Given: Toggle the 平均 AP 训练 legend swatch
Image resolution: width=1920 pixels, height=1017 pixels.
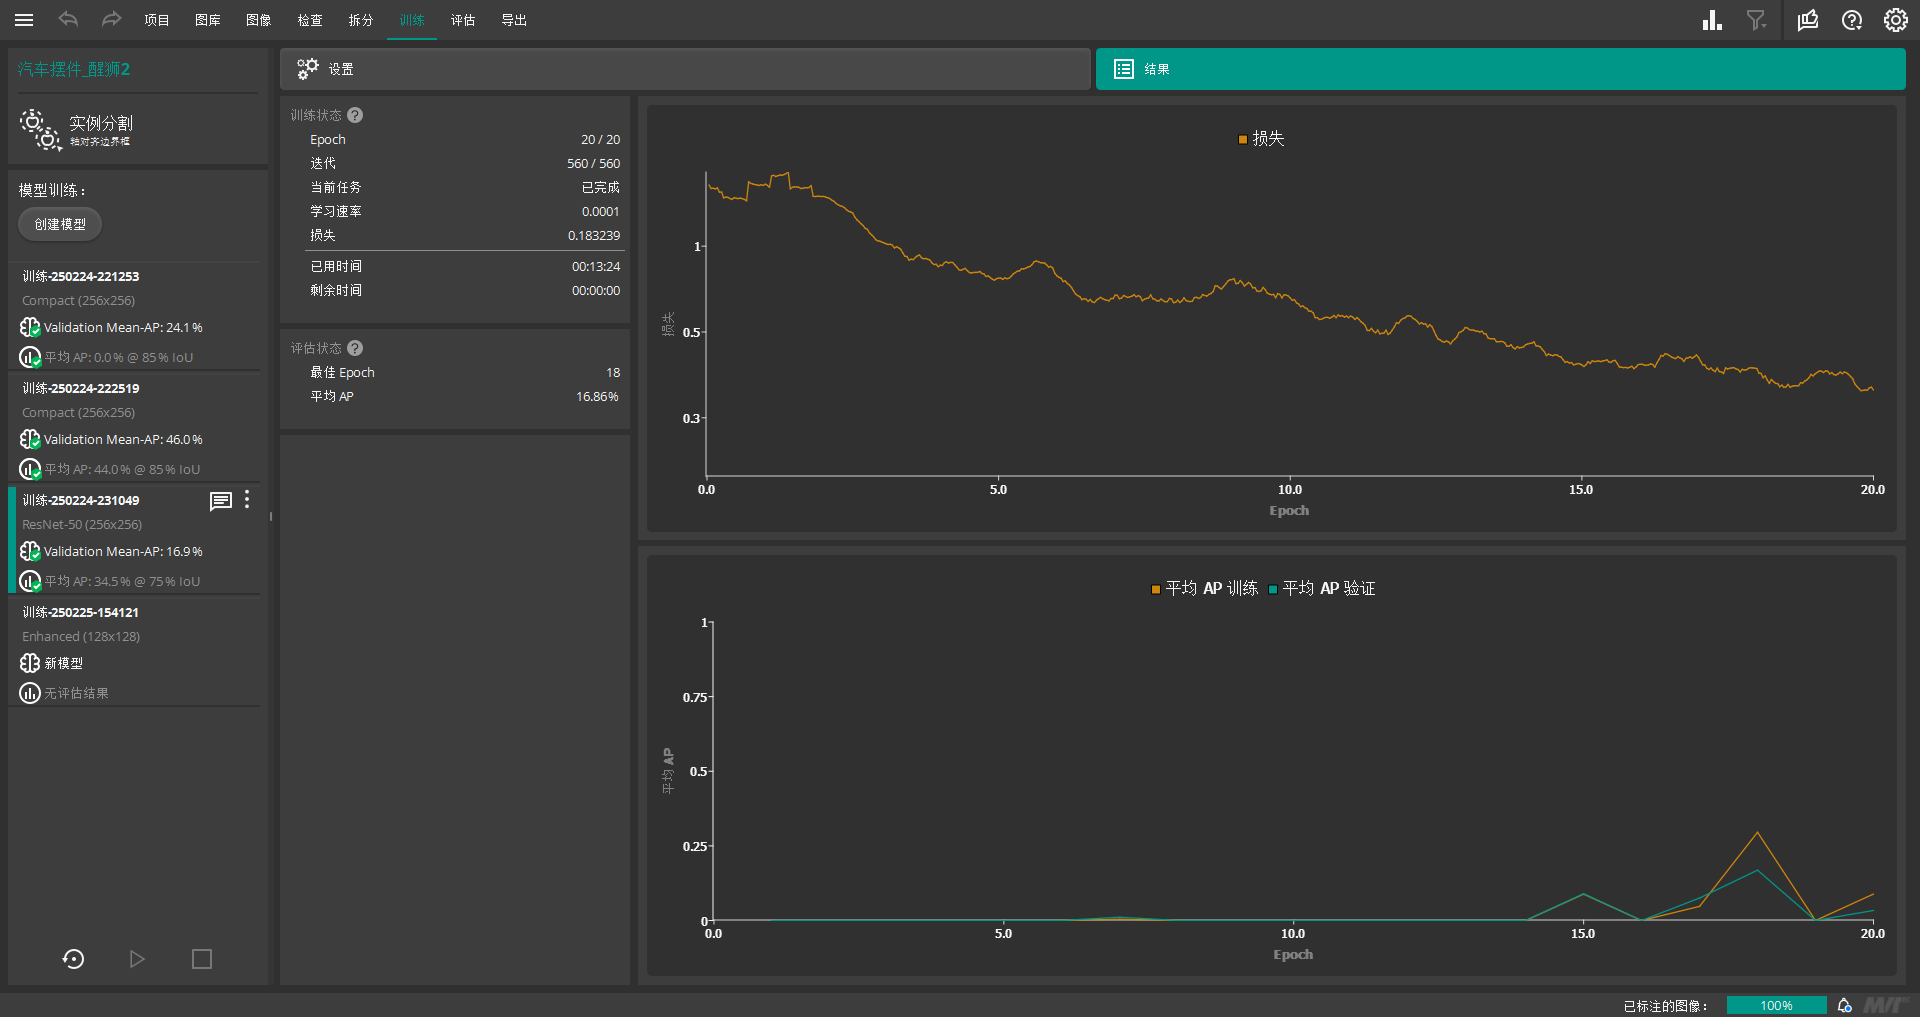Looking at the screenshot, I should pos(1156,590).
